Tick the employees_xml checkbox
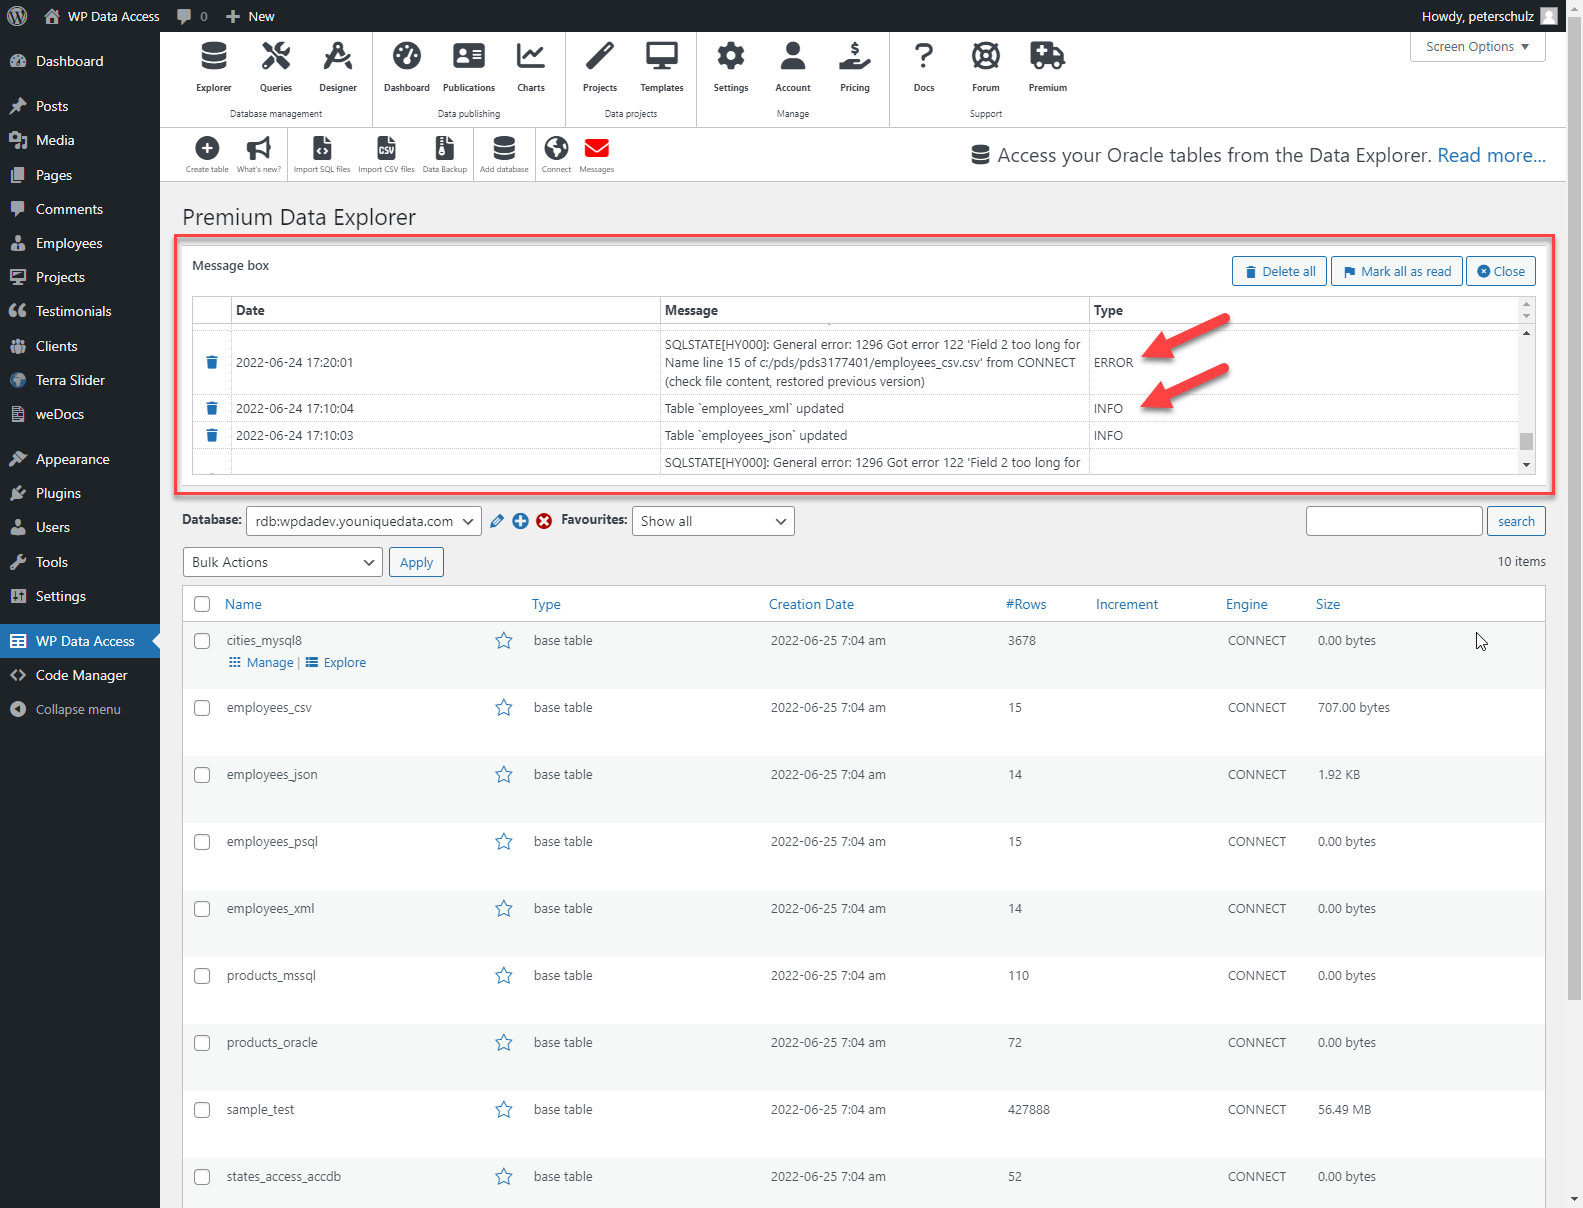This screenshot has height=1208, width=1583. click(x=202, y=909)
